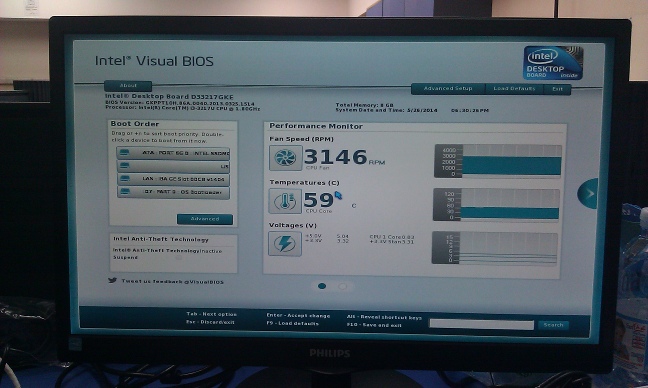Click the Twitter bird feedback icon

[x=112, y=281]
